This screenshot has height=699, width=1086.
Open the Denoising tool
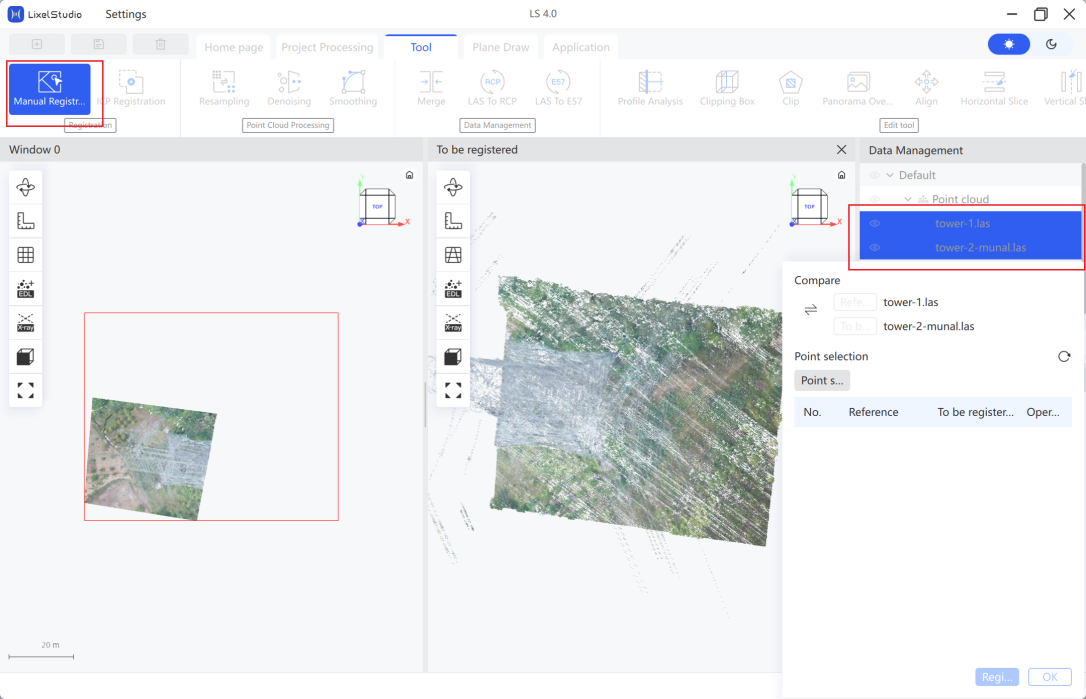pyautogui.click(x=289, y=89)
